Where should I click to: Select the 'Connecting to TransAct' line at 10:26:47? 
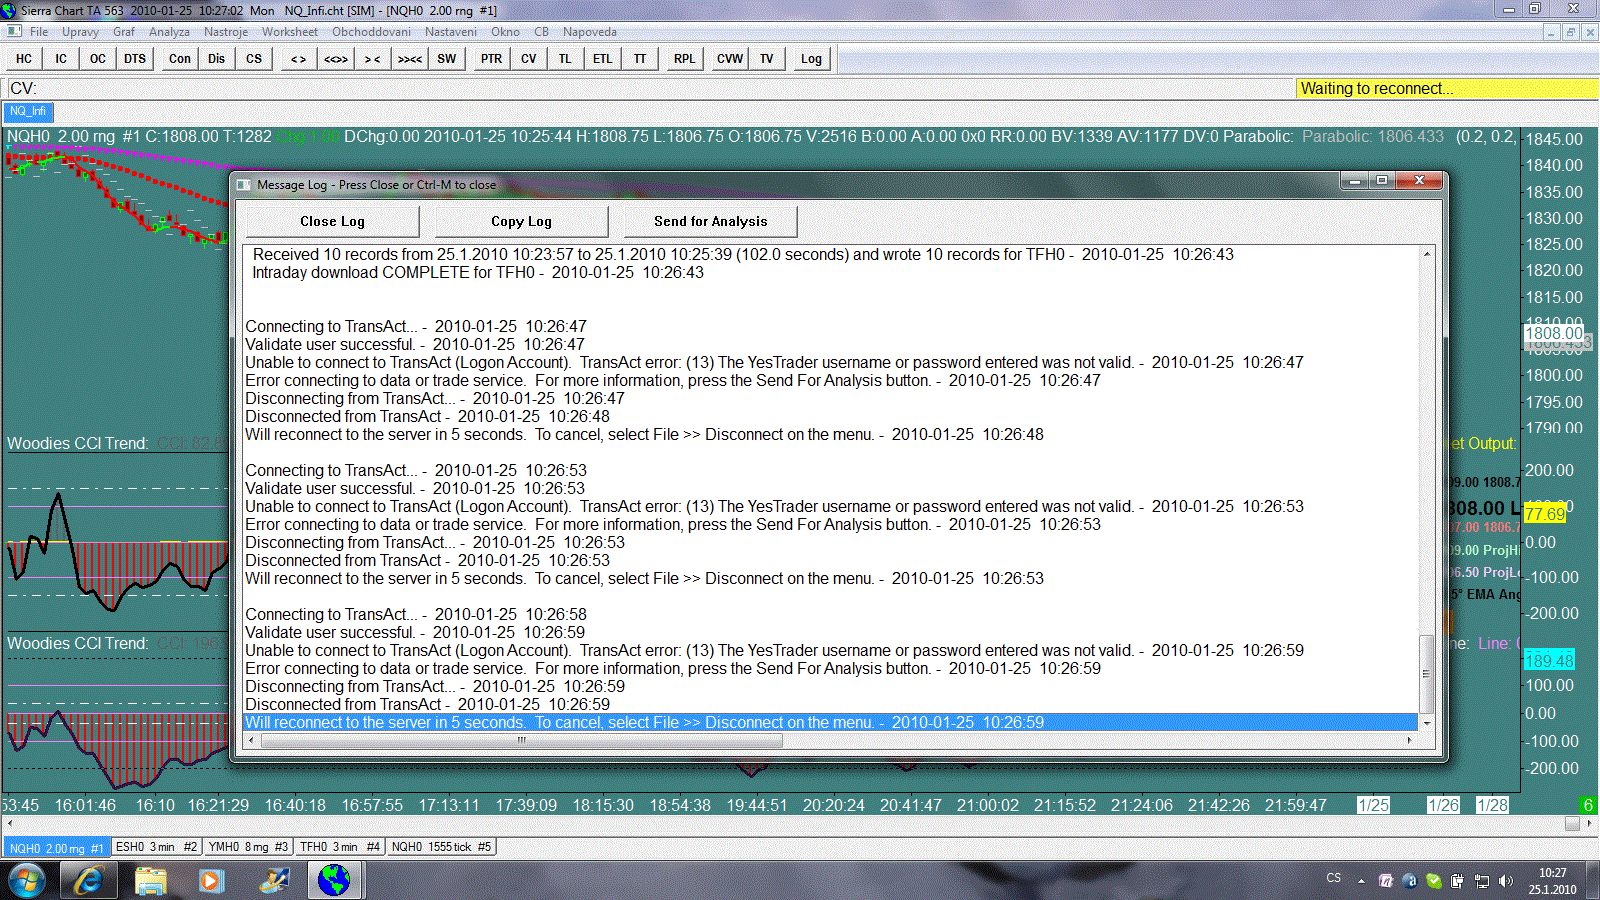[416, 326]
